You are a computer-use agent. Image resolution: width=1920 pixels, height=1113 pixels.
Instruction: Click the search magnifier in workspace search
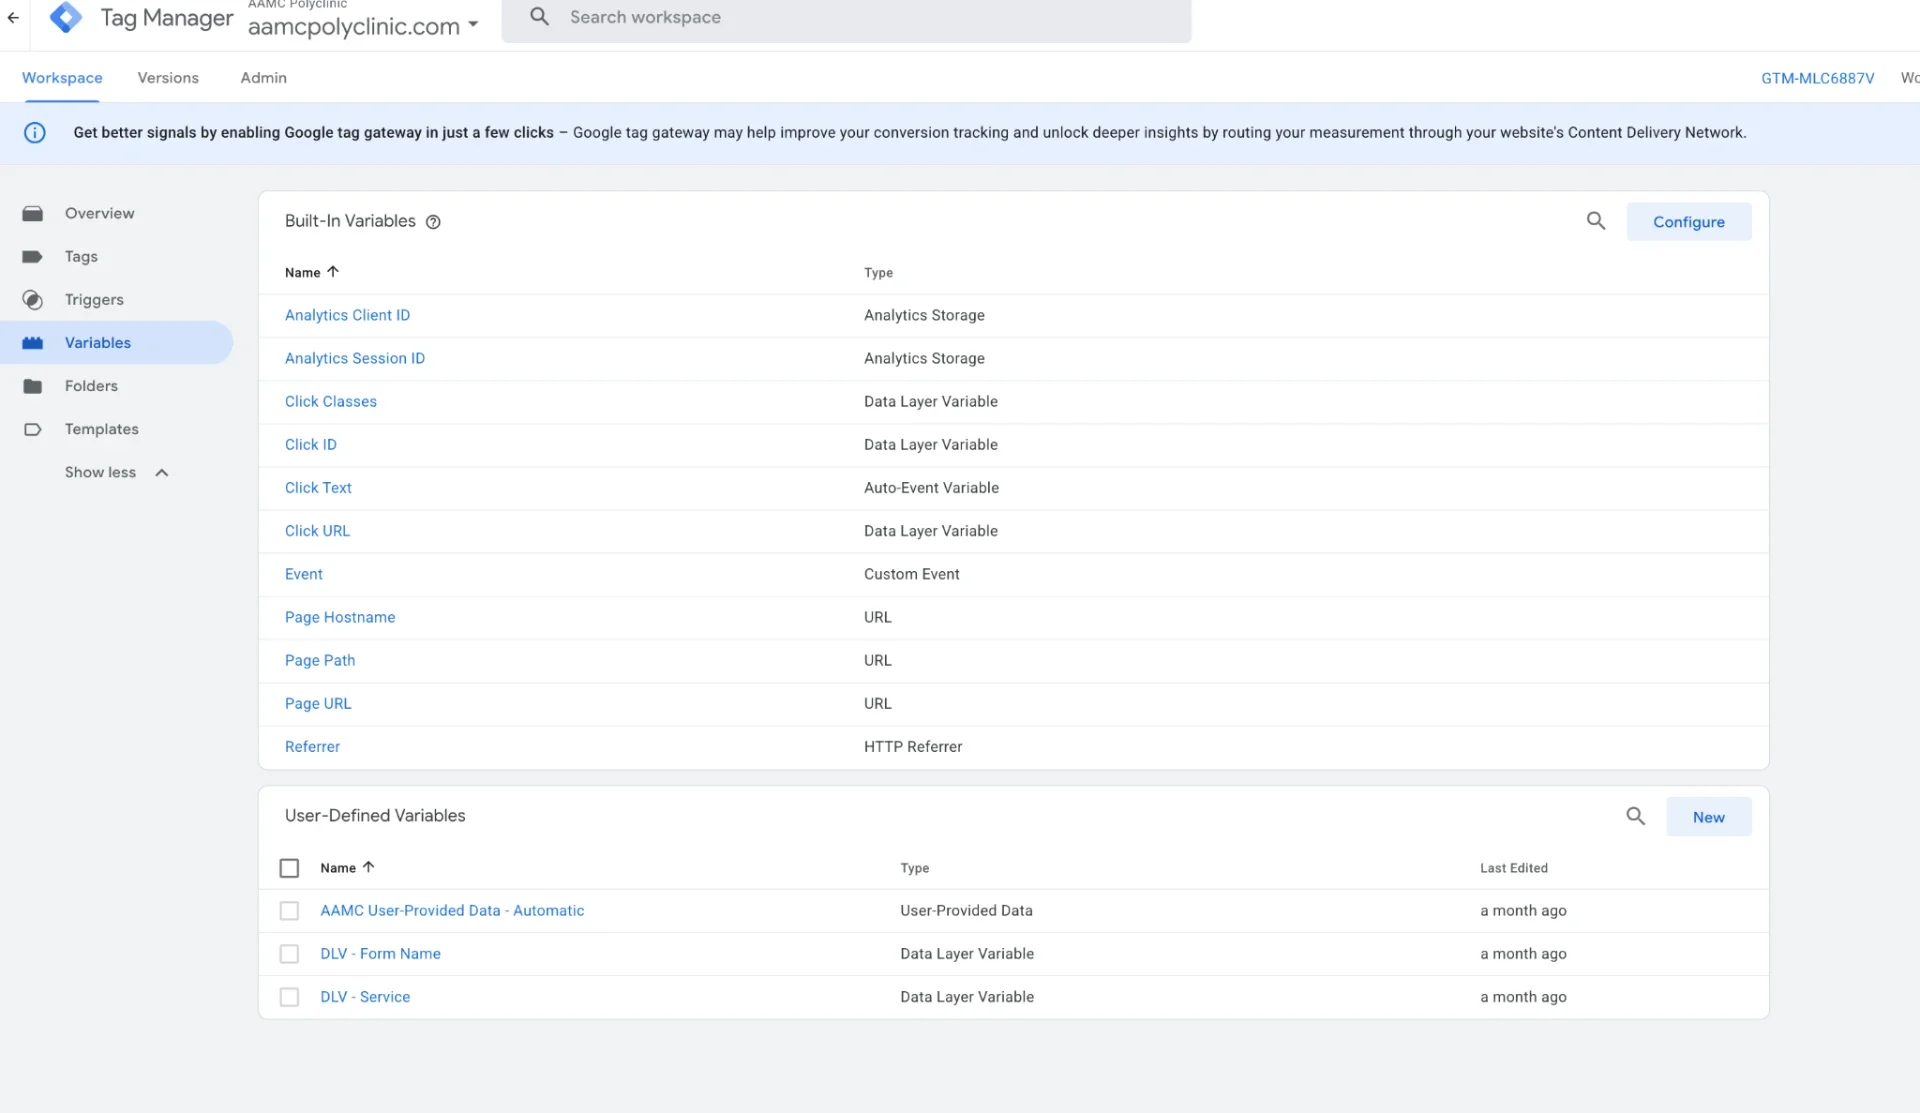pyautogui.click(x=539, y=17)
